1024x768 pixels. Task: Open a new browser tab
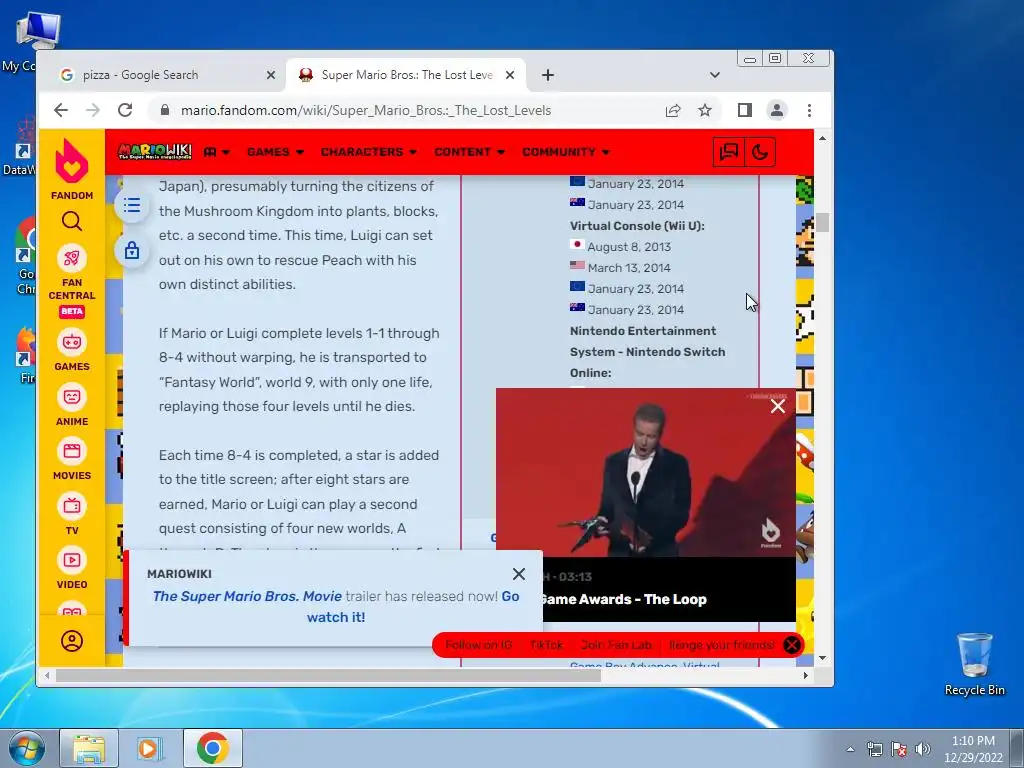(x=548, y=75)
